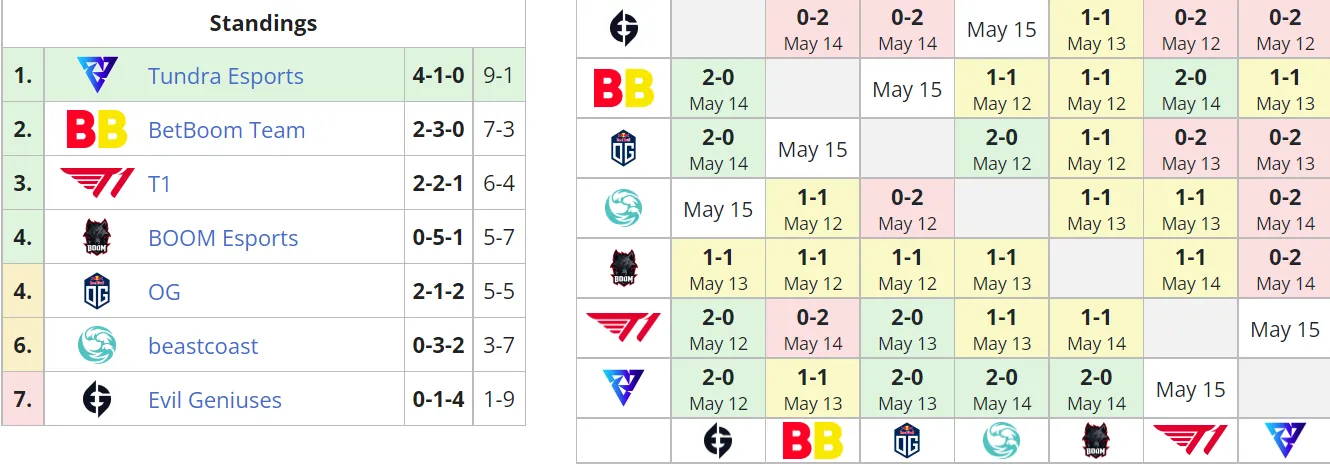Click BetBoom logo in crosstable bottom row
This screenshot has width=1330, height=464.
coord(813,441)
